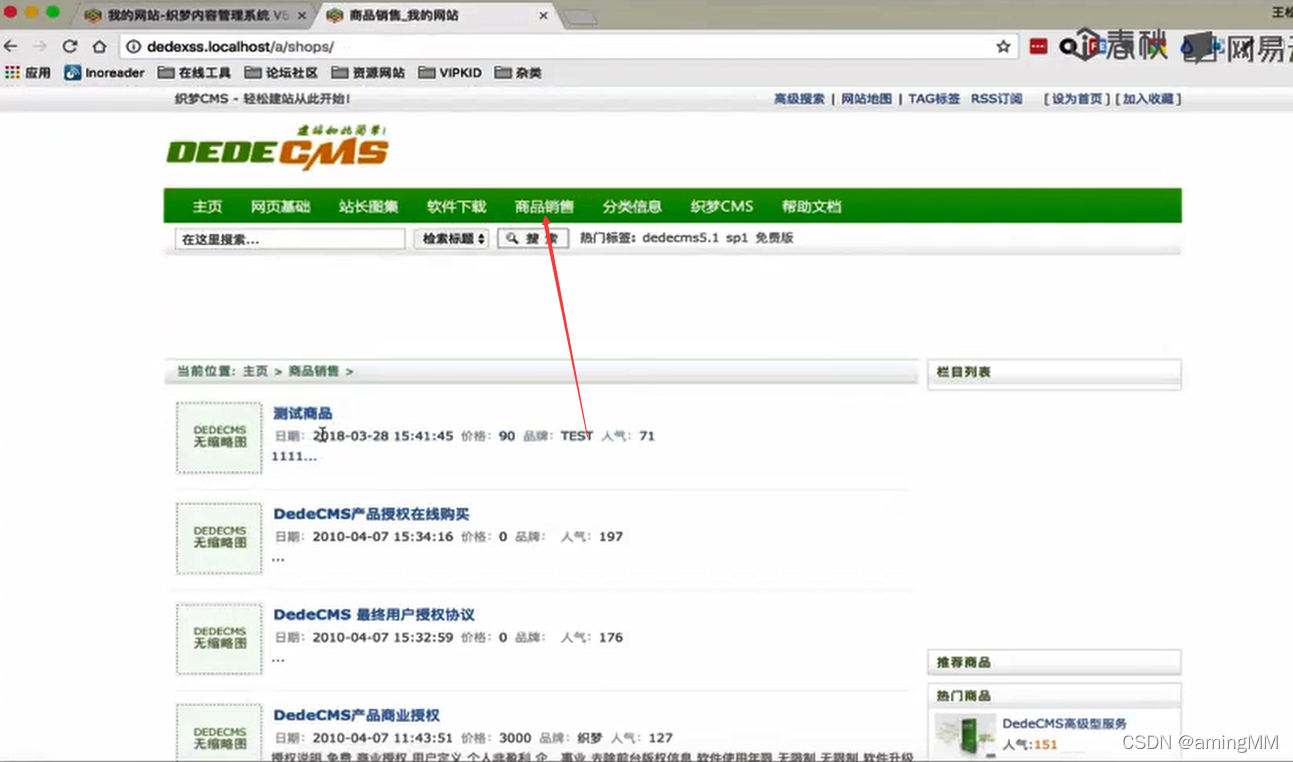Open the home page via the home icon

[98, 45]
